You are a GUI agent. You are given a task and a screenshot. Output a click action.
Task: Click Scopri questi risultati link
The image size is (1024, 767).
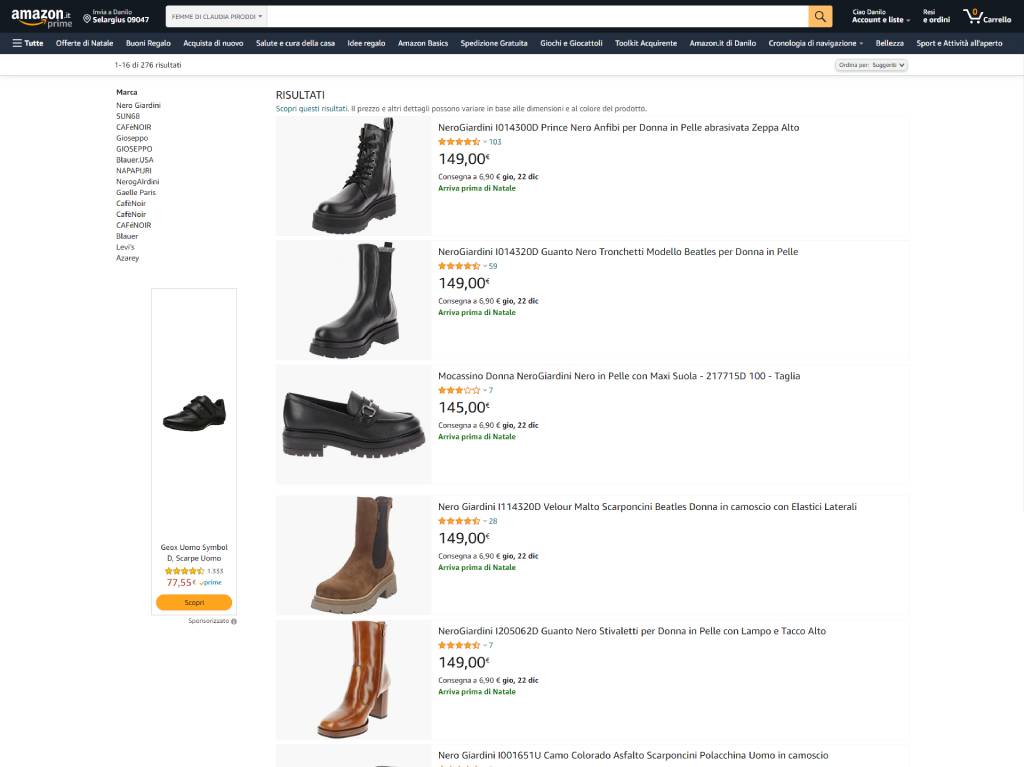click(x=312, y=108)
